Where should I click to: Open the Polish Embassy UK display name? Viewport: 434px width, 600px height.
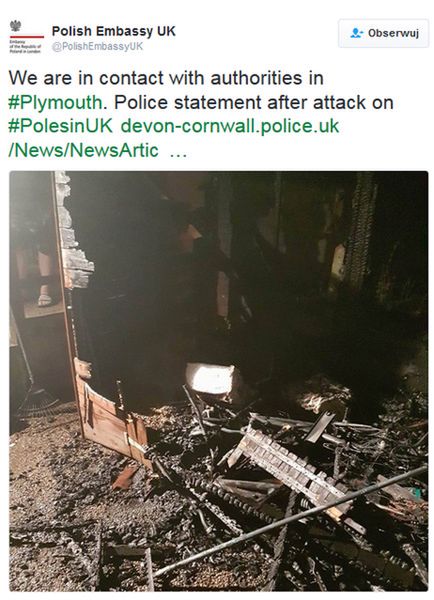tap(114, 31)
